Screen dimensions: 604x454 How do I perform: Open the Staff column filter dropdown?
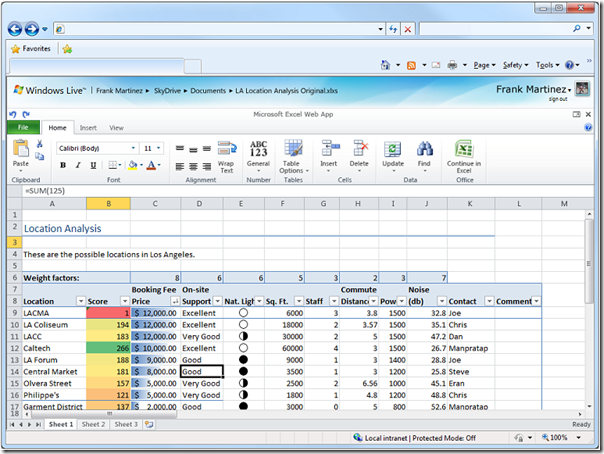pos(334,301)
